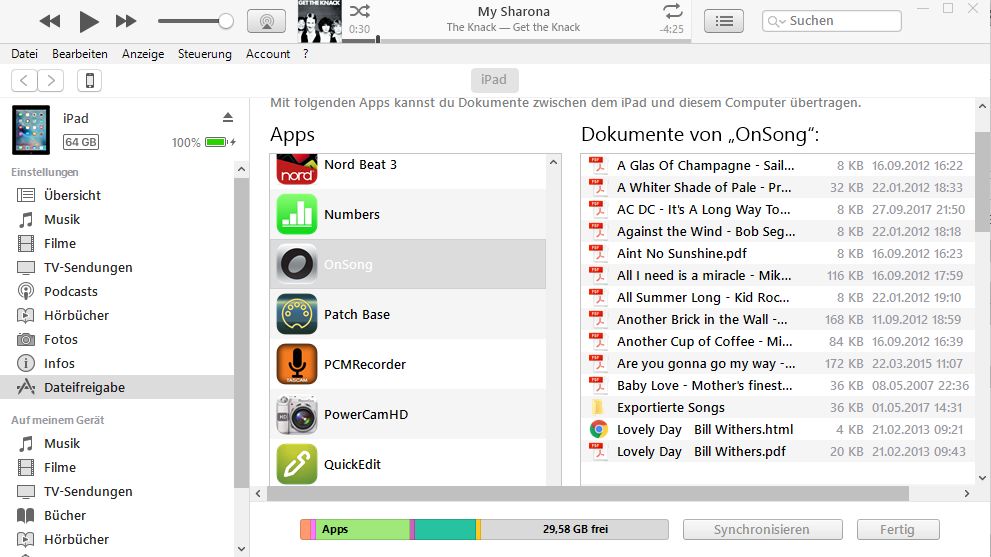Click the Synchronisieren button

point(762,530)
